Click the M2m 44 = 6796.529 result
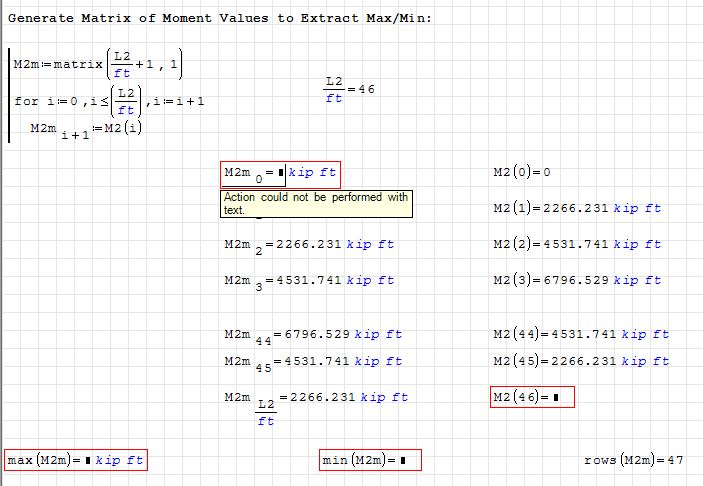Image resolution: width=703 pixels, height=486 pixels. tap(313, 336)
